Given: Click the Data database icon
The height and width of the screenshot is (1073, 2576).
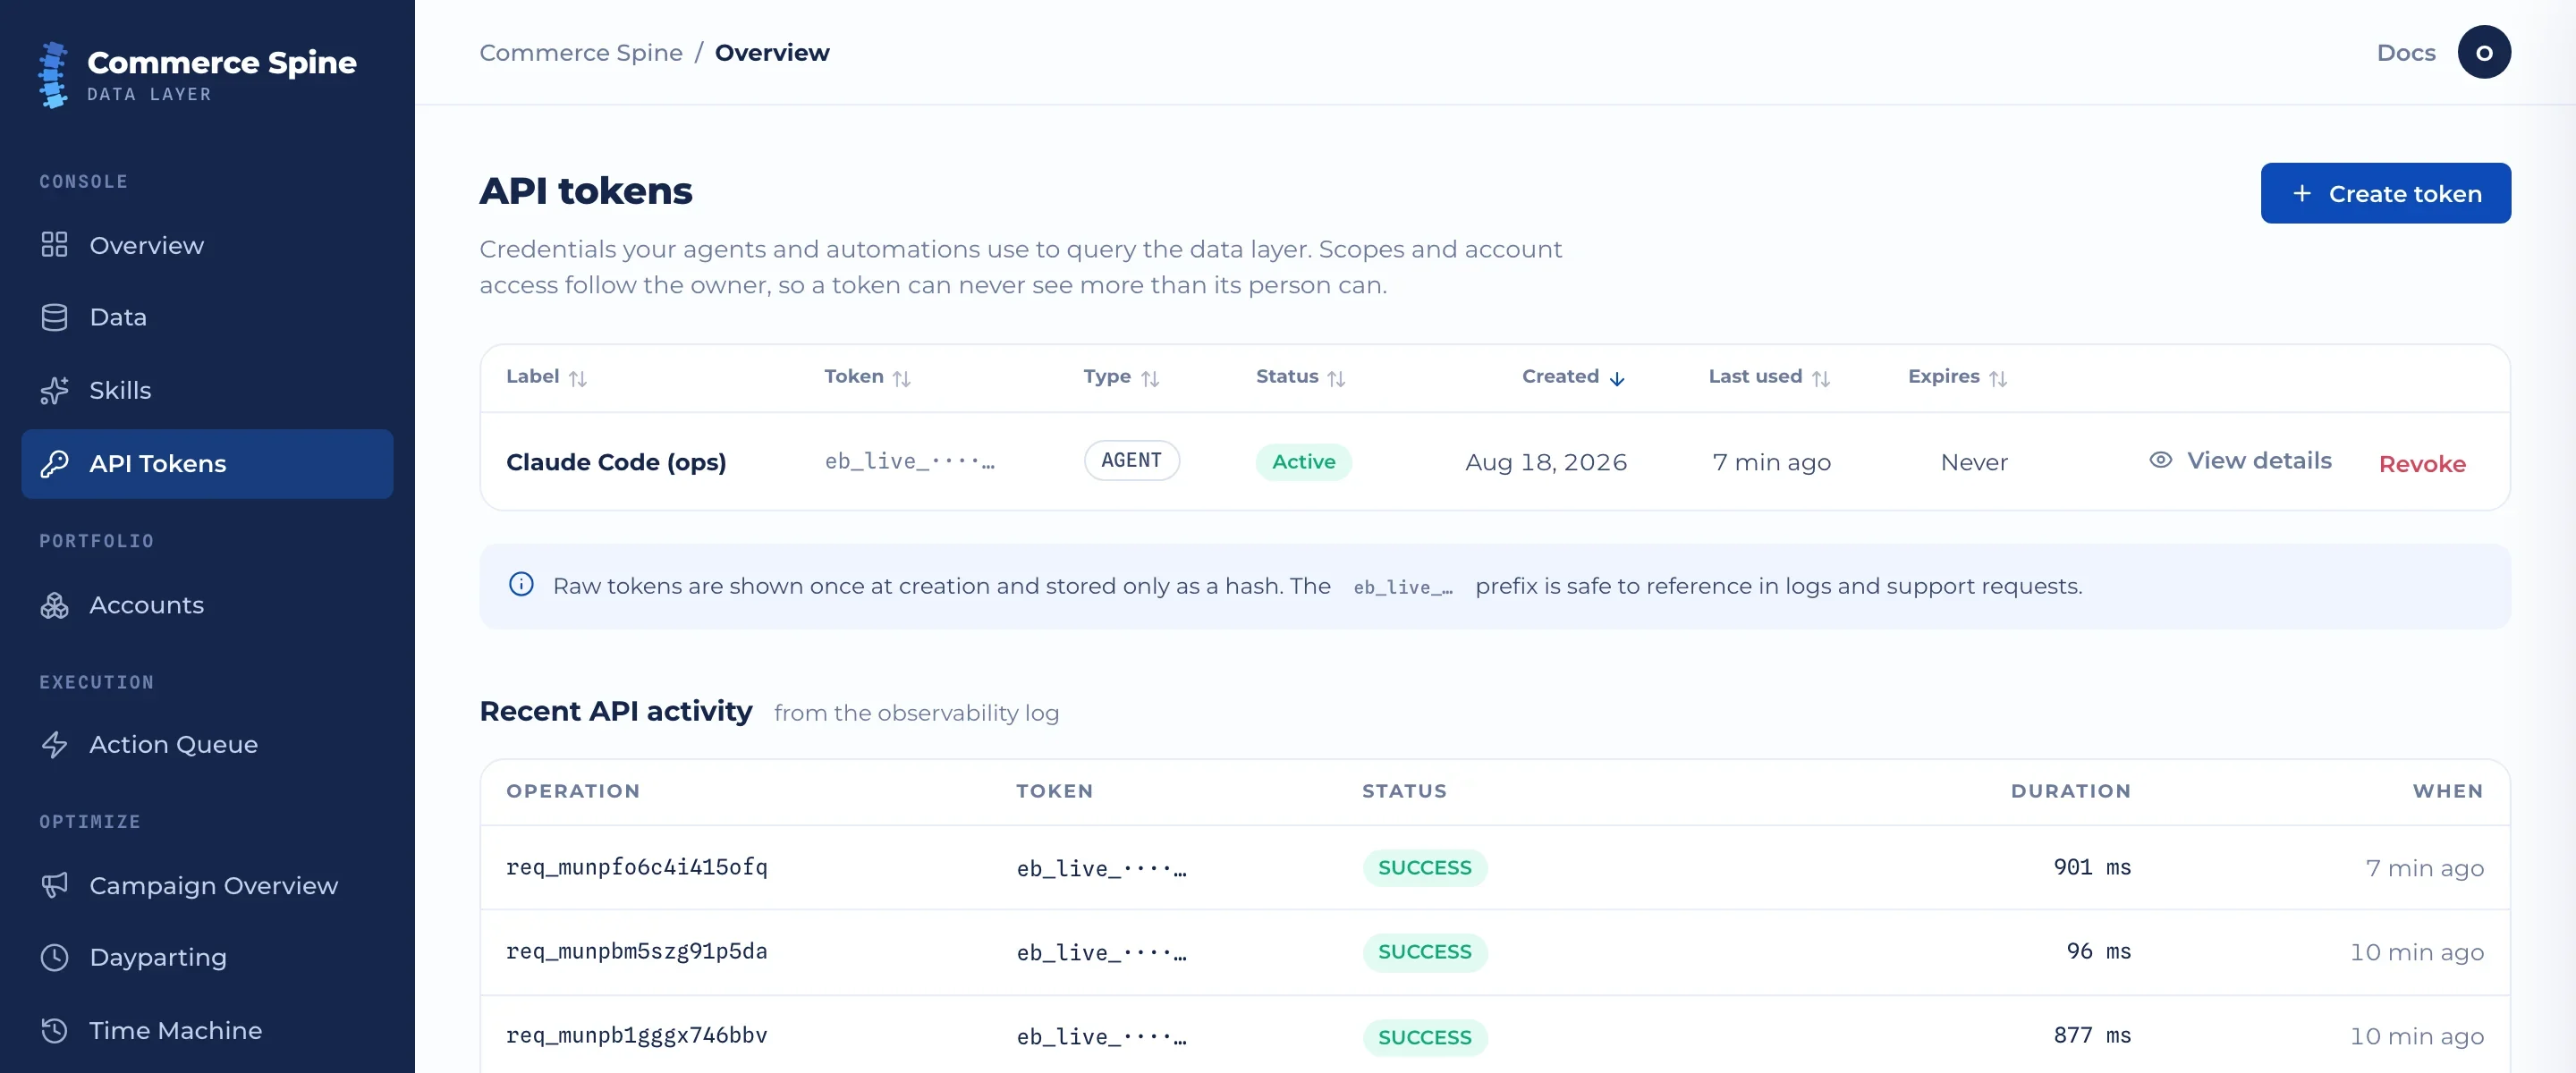Looking at the screenshot, I should click(x=54, y=317).
